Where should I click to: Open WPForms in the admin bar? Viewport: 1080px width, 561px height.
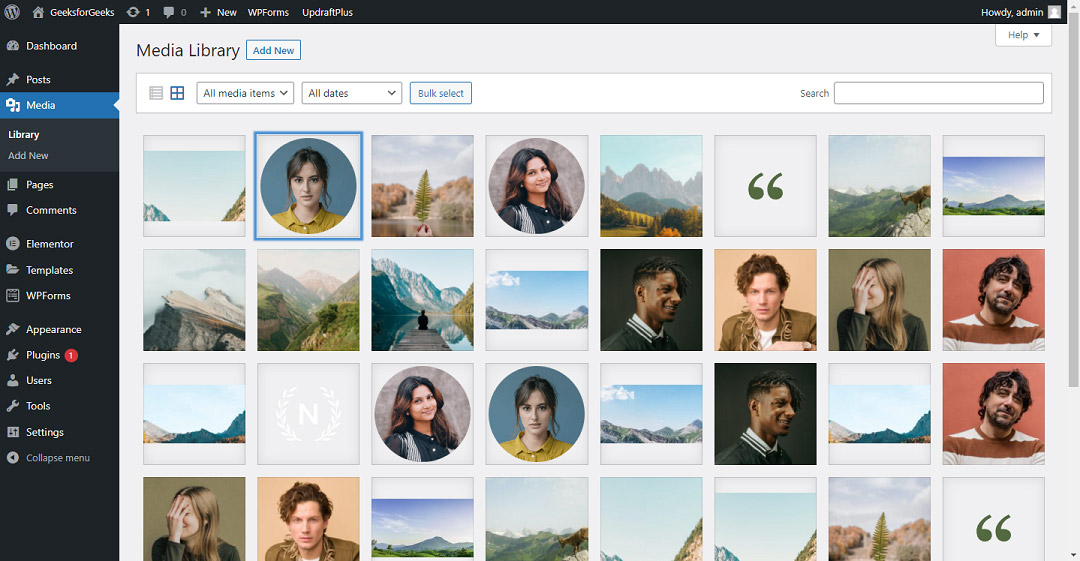click(x=268, y=12)
